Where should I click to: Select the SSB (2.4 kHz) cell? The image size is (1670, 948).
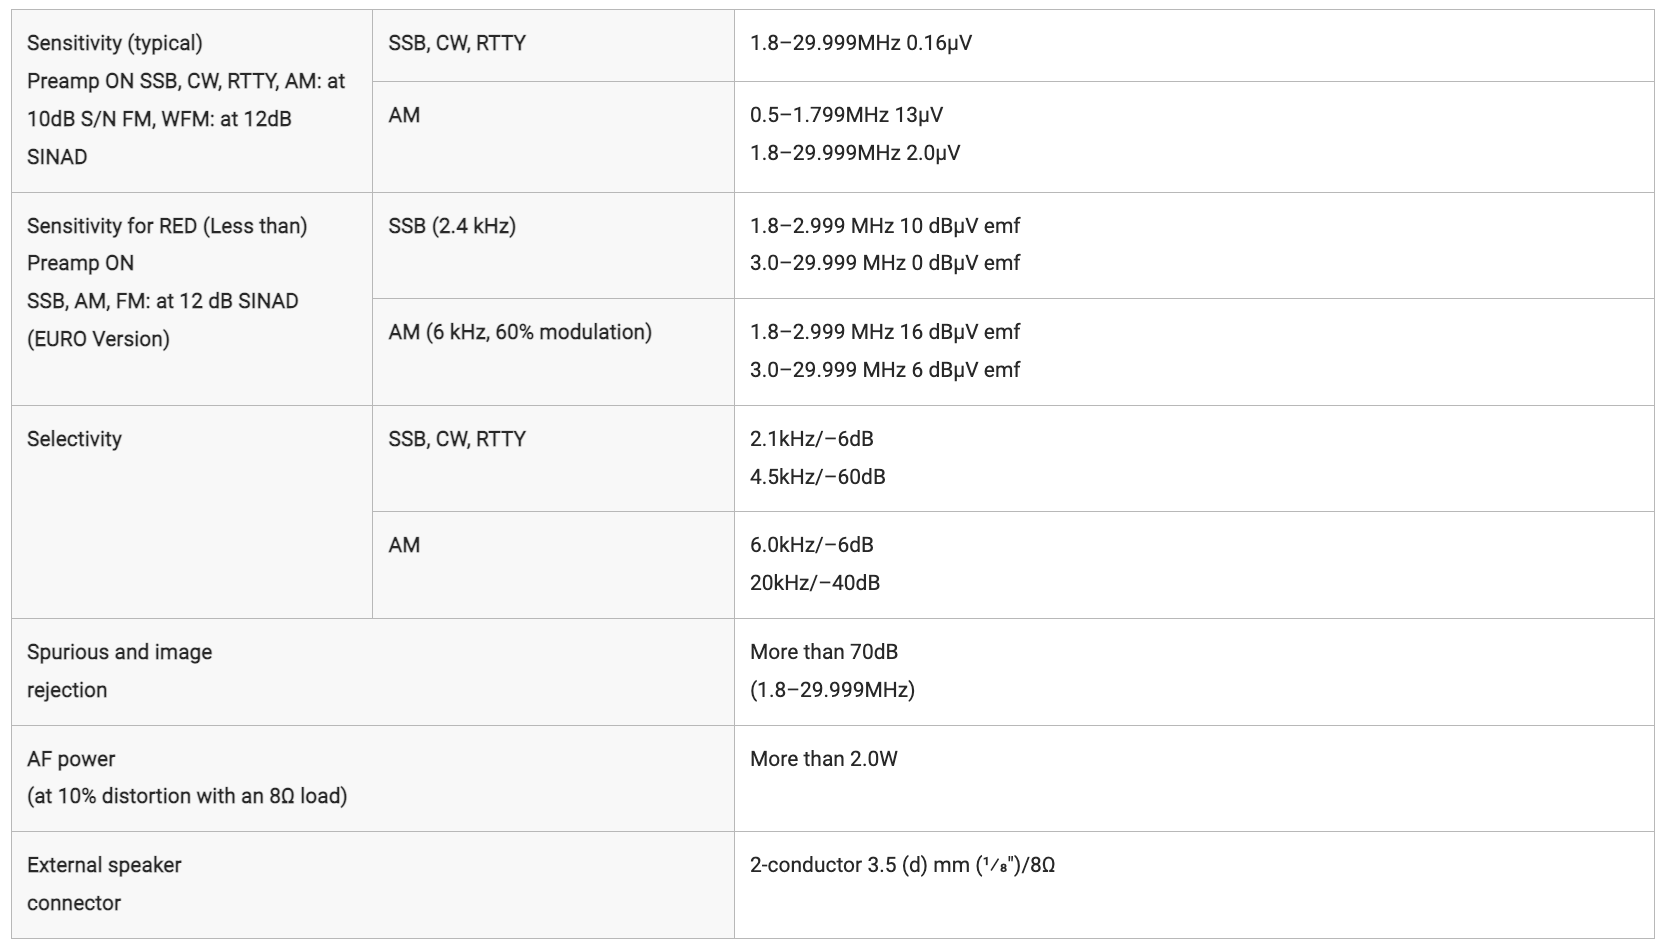pos(553,245)
